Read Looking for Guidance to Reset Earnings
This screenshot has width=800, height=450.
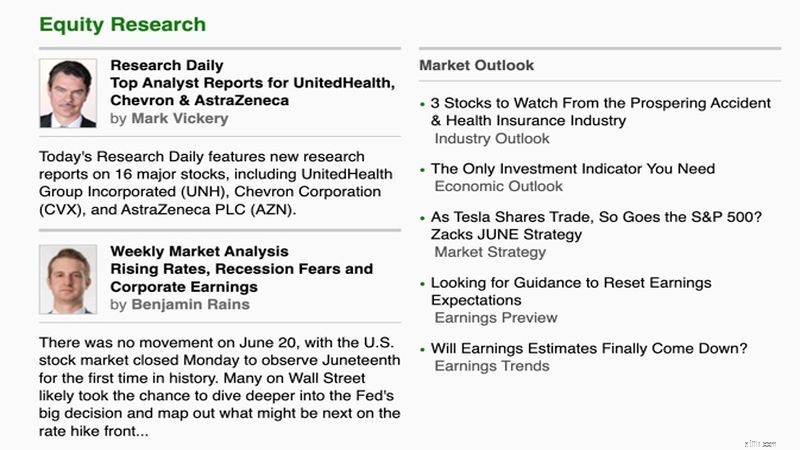[571, 291]
